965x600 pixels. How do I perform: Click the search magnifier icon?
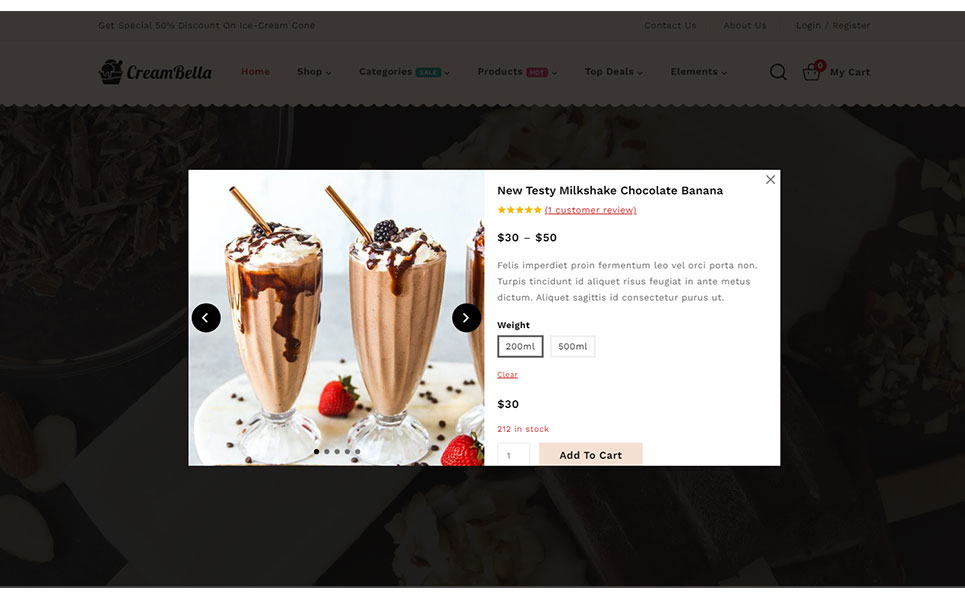778,72
